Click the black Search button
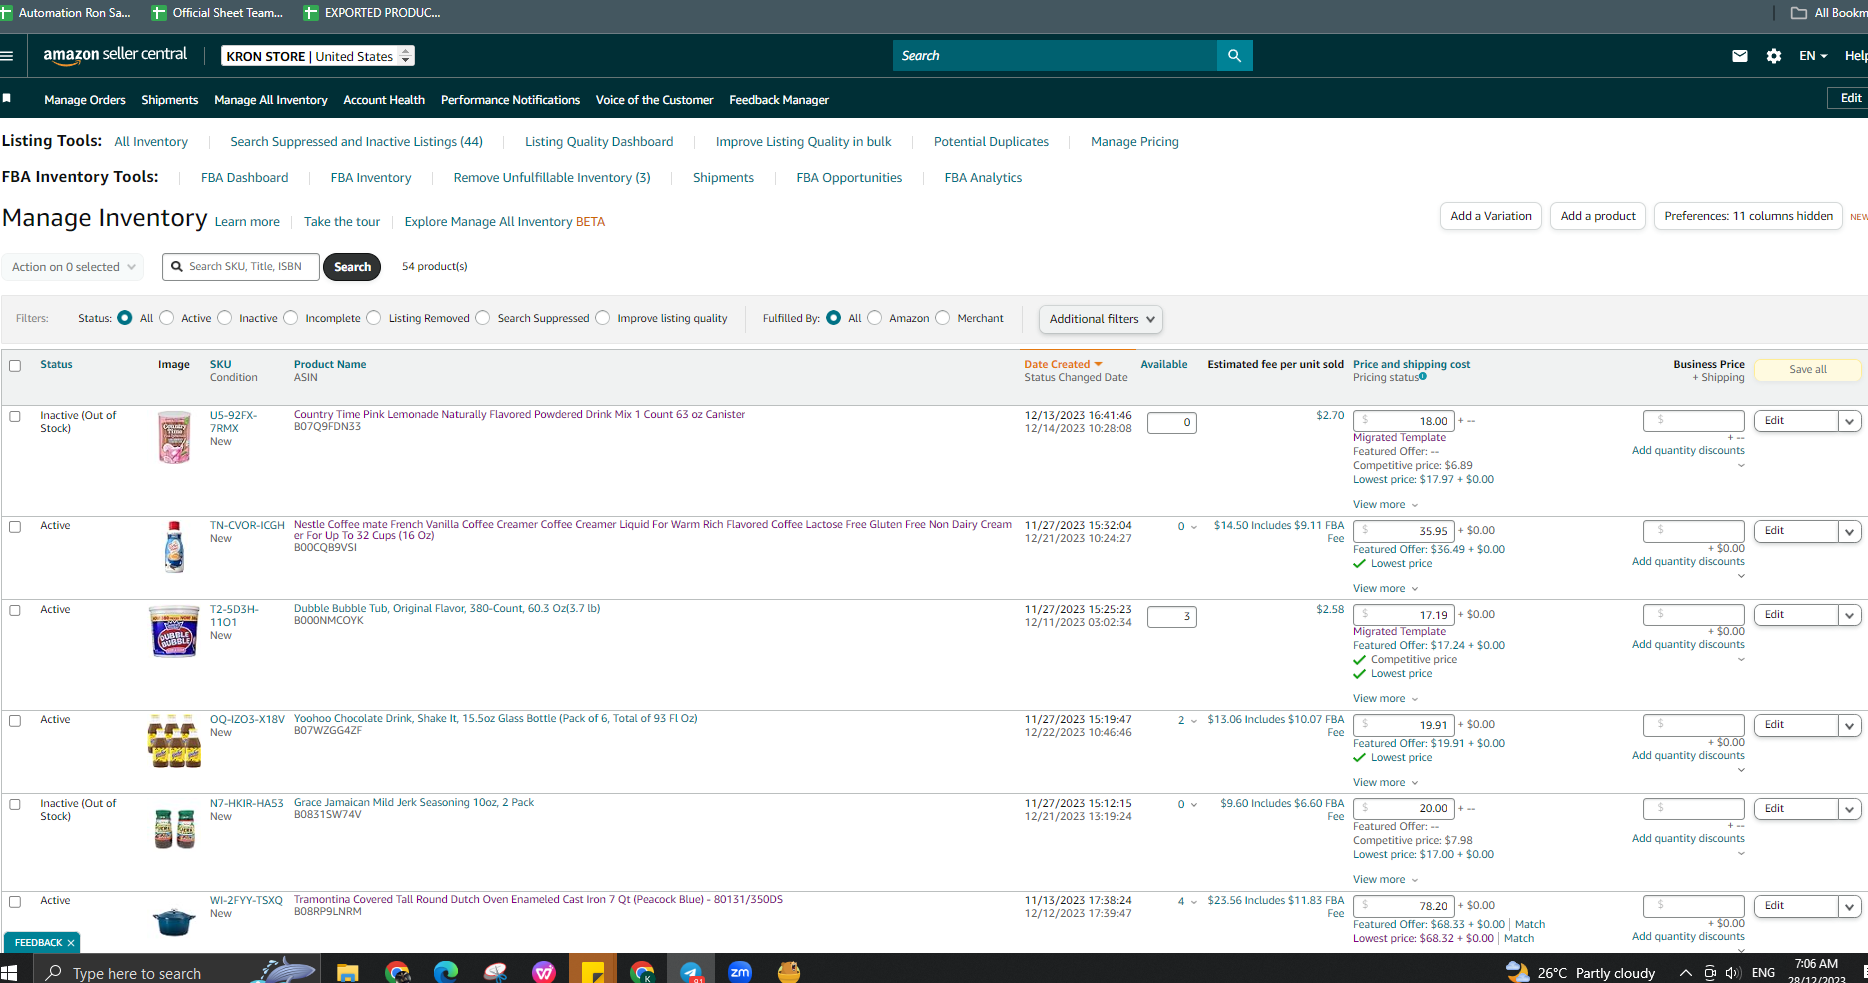Image resolution: width=1868 pixels, height=983 pixels. point(352,267)
